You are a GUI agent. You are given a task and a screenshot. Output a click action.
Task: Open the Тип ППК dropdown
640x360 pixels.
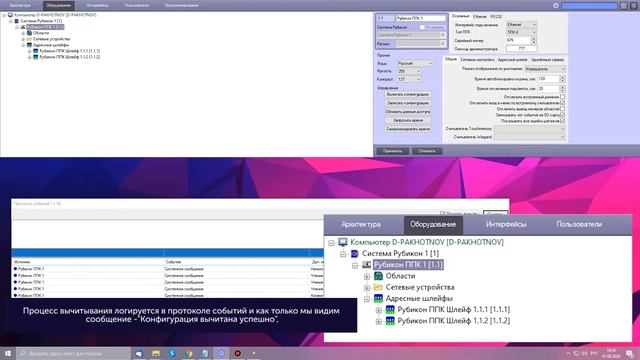[x=521, y=32]
